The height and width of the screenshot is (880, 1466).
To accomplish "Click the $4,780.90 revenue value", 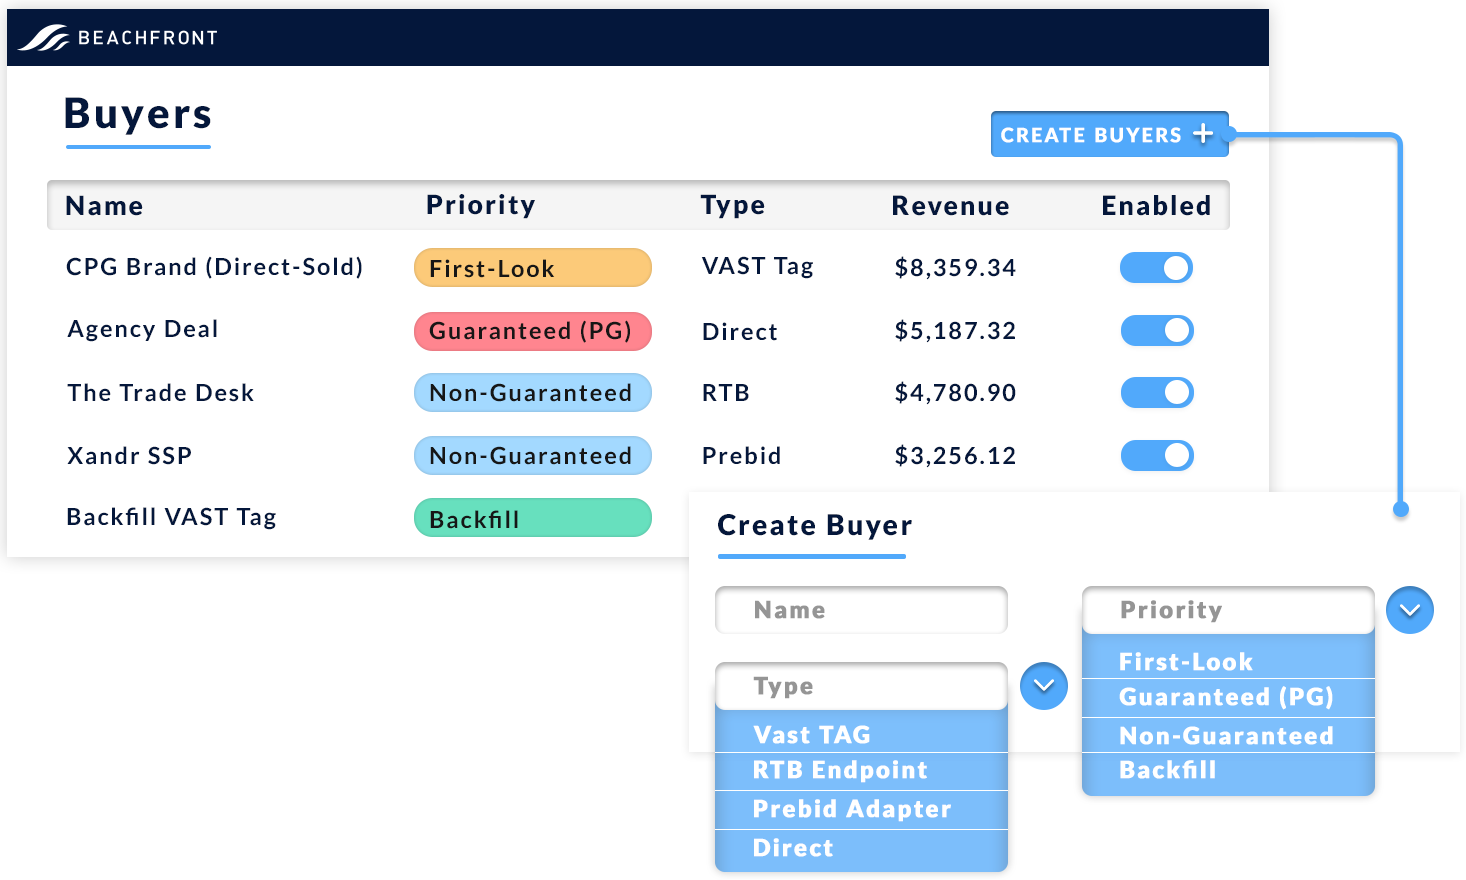I will [955, 393].
